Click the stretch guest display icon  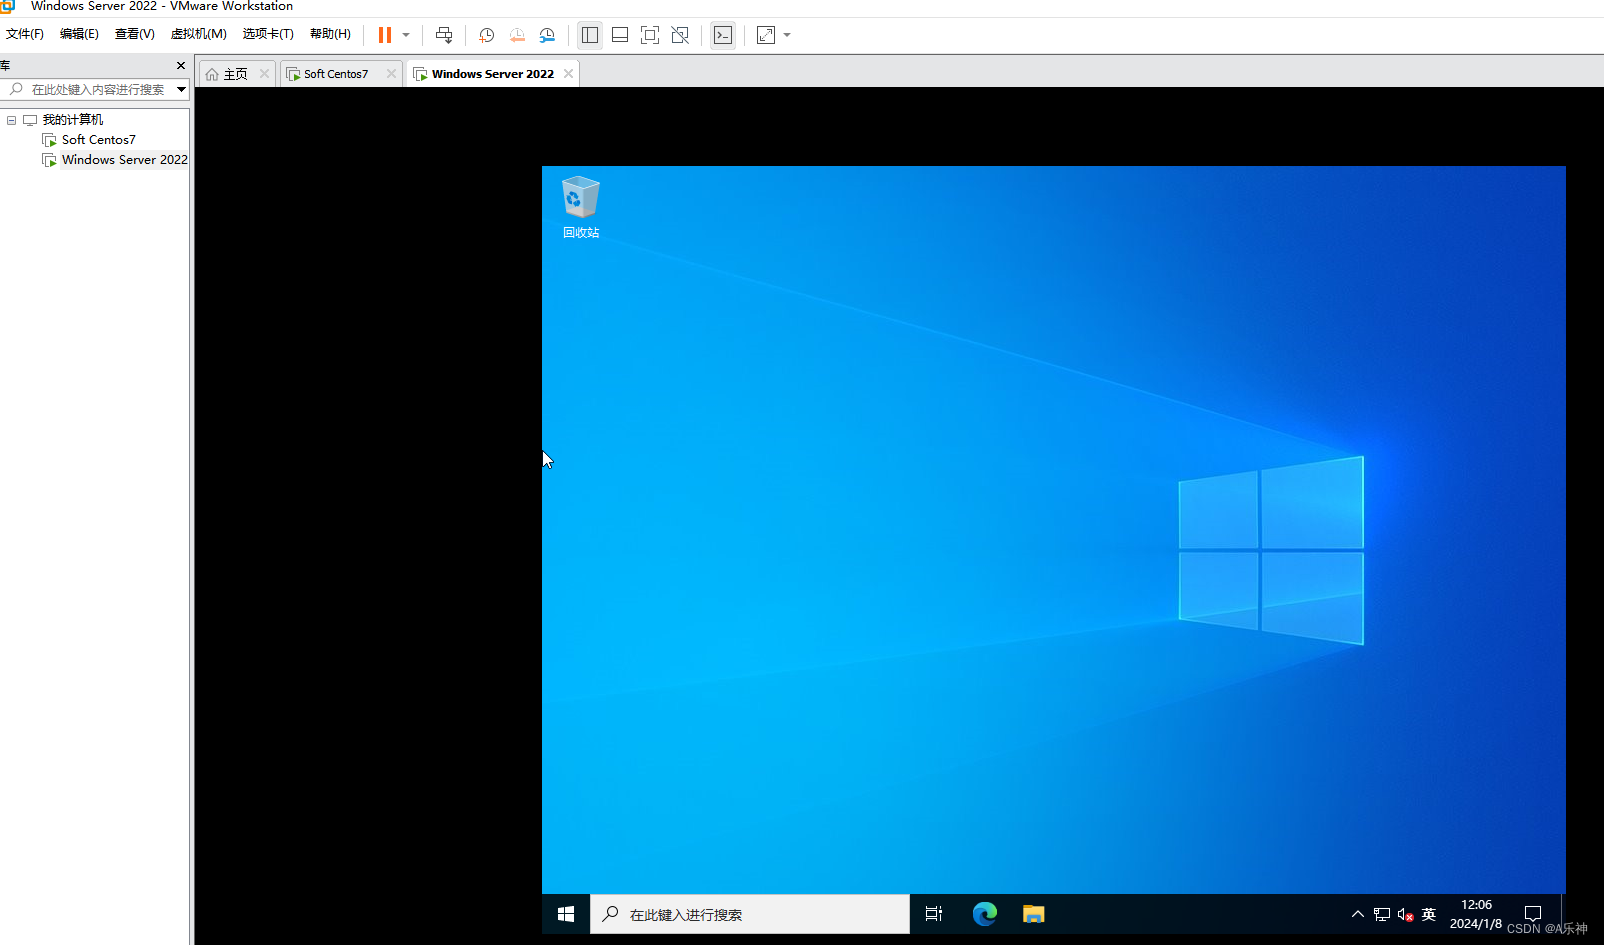click(x=766, y=35)
